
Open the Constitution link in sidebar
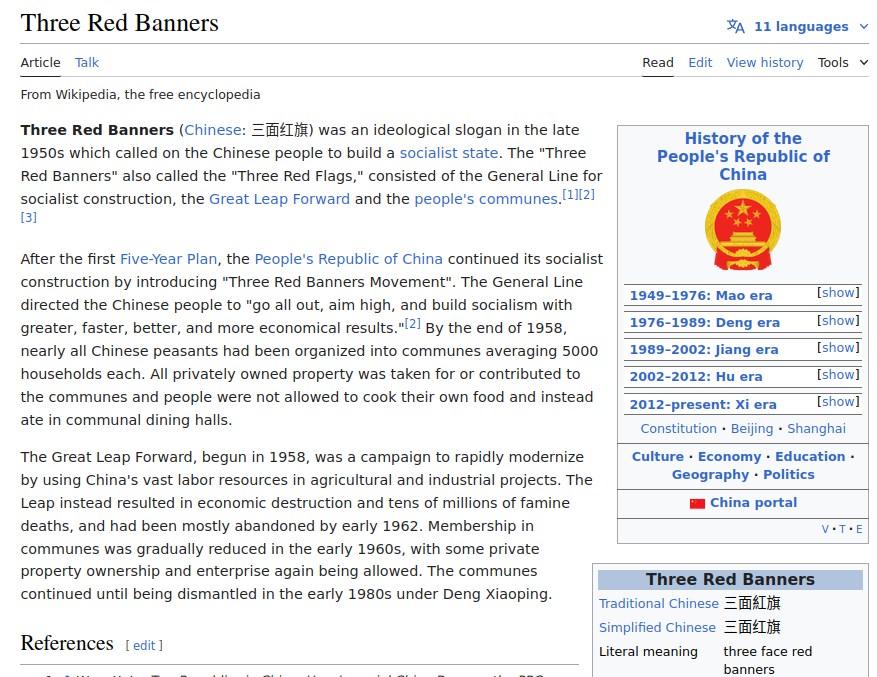click(x=678, y=429)
